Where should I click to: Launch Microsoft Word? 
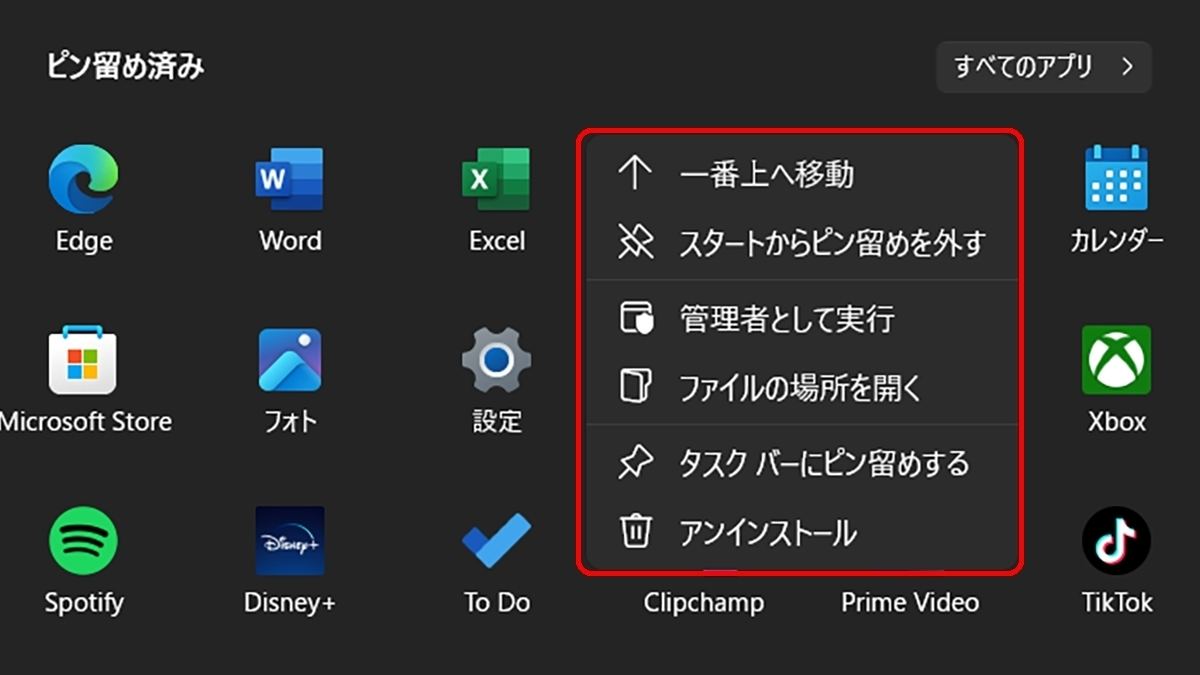coord(290,180)
